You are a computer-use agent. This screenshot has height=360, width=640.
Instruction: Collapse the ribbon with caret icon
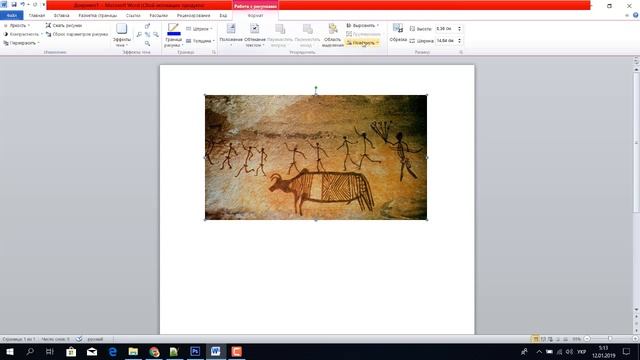coord(627,16)
